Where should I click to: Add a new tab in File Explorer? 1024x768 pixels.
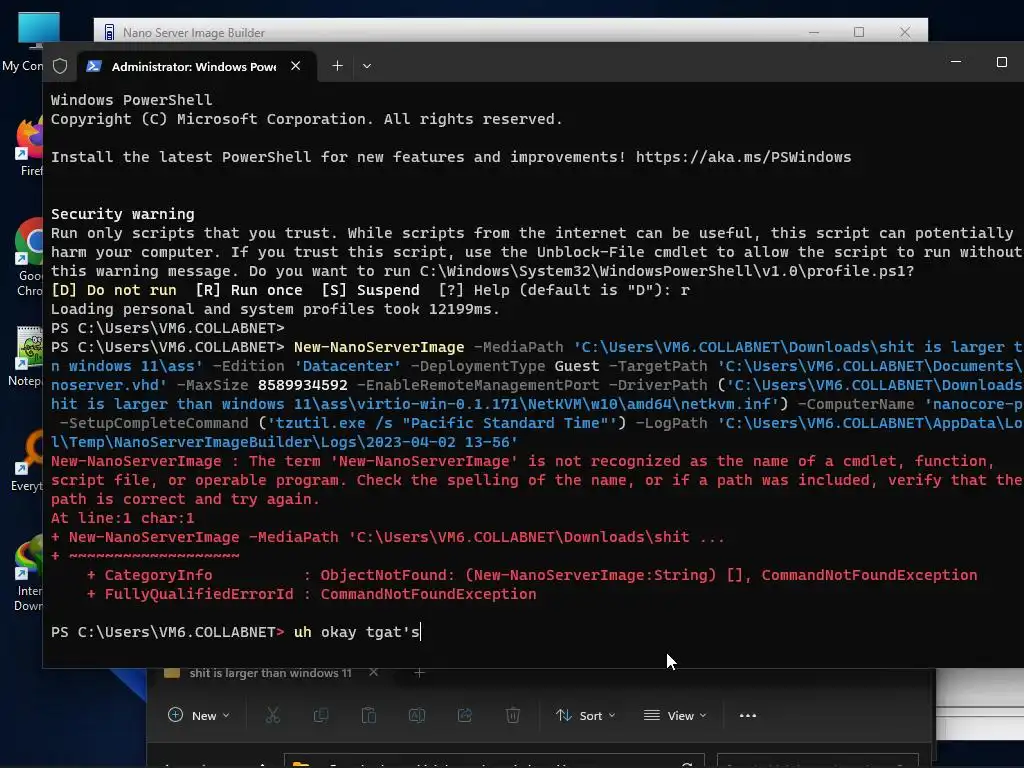tap(419, 672)
